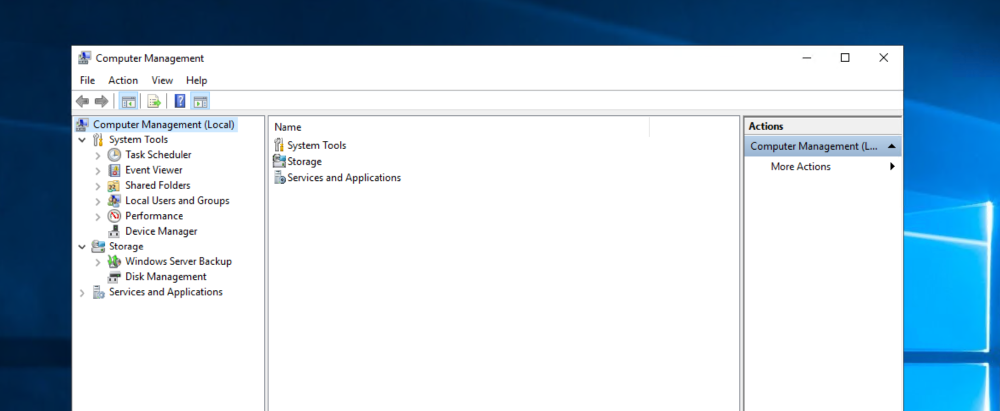Click Computer Management (Local) root icon

[x=82, y=124]
